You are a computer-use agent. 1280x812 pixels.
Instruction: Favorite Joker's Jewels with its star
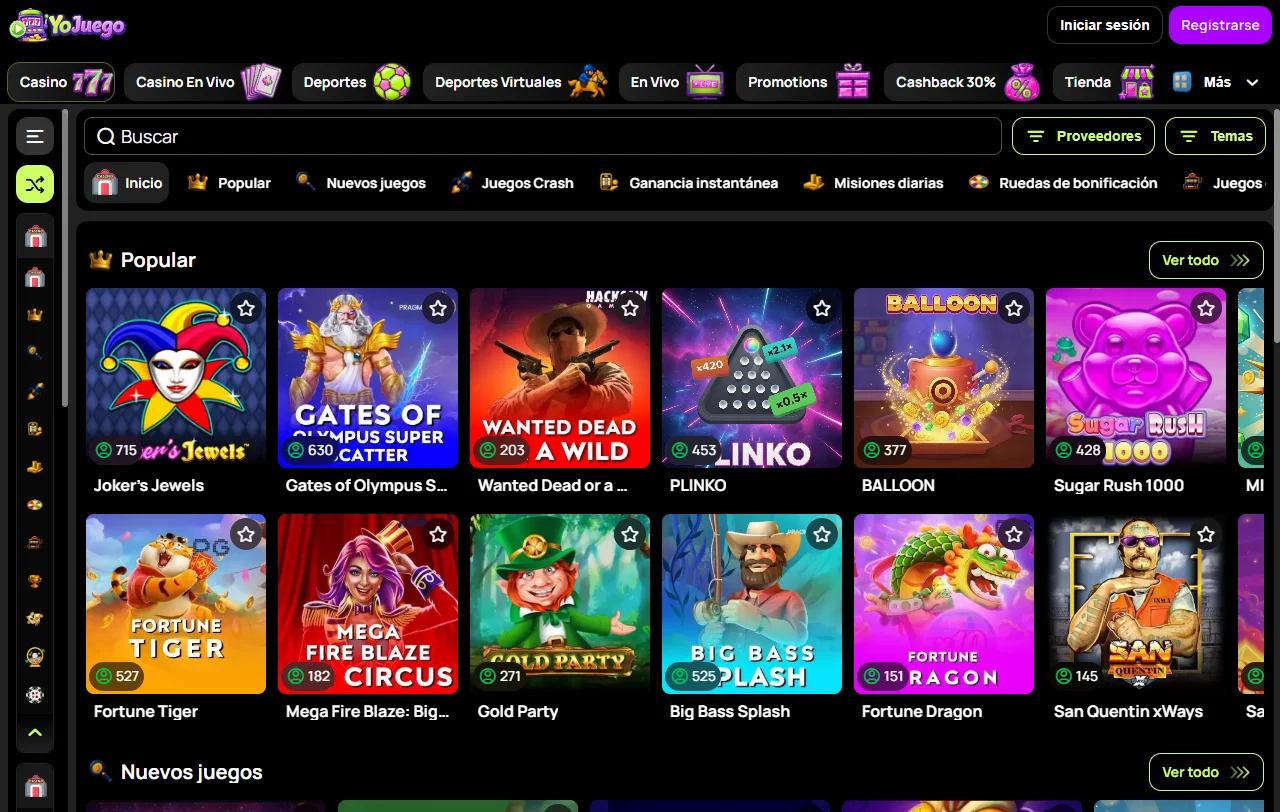pos(246,308)
